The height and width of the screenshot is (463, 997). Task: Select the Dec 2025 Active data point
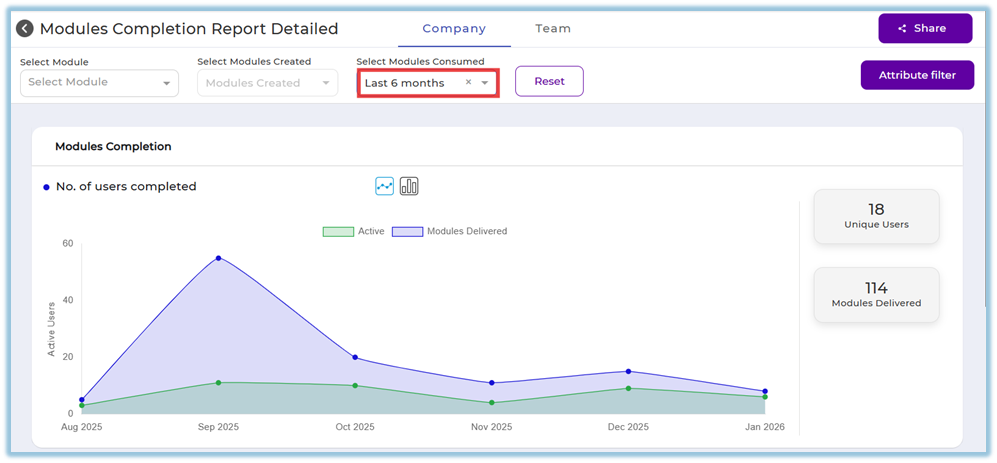(628, 388)
